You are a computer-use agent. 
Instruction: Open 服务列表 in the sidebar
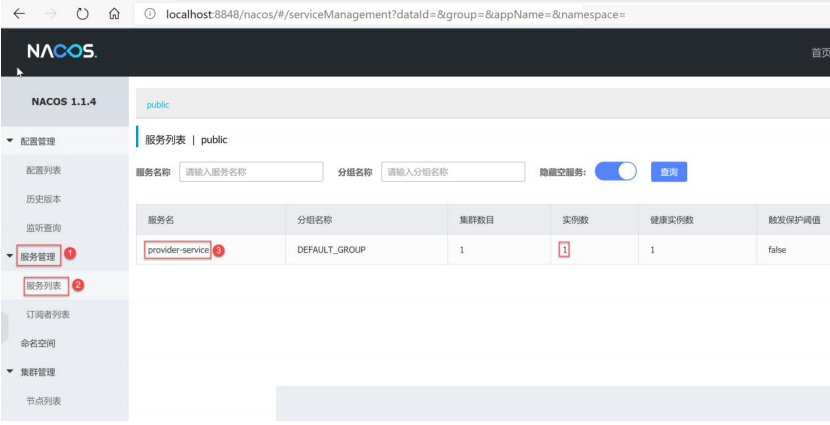[x=43, y=286]
